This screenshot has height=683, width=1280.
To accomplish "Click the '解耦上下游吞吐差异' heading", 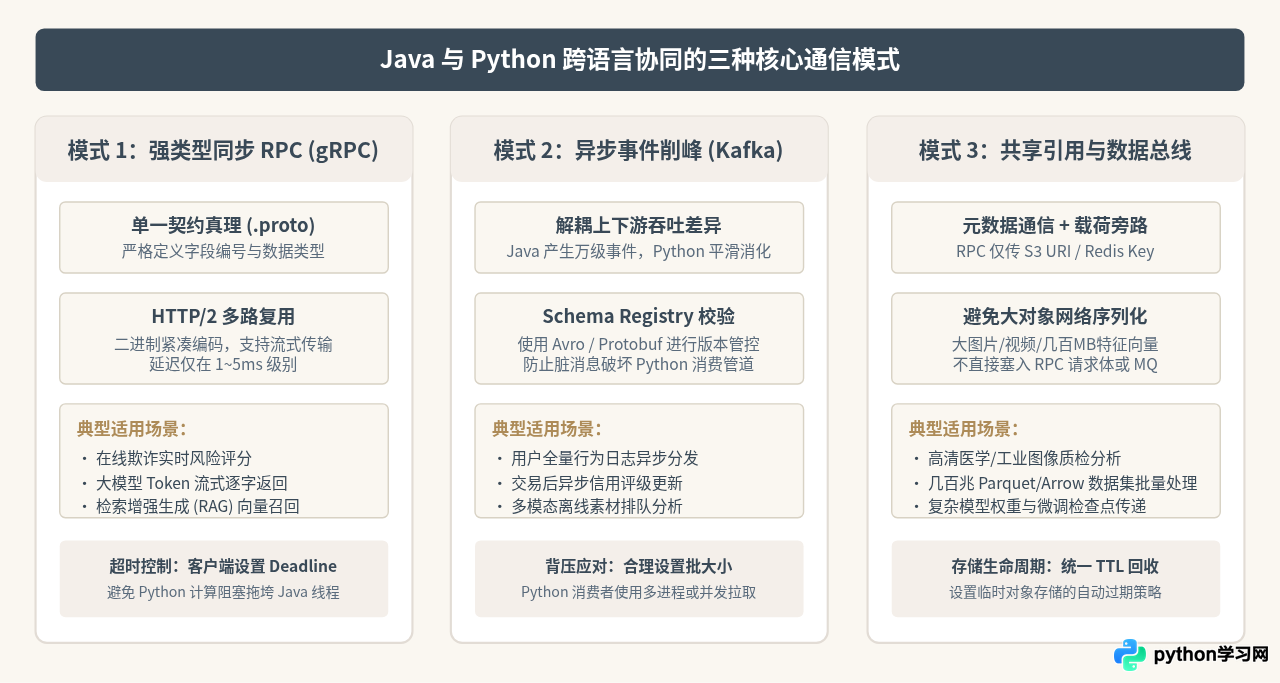I will click(638, 225).
